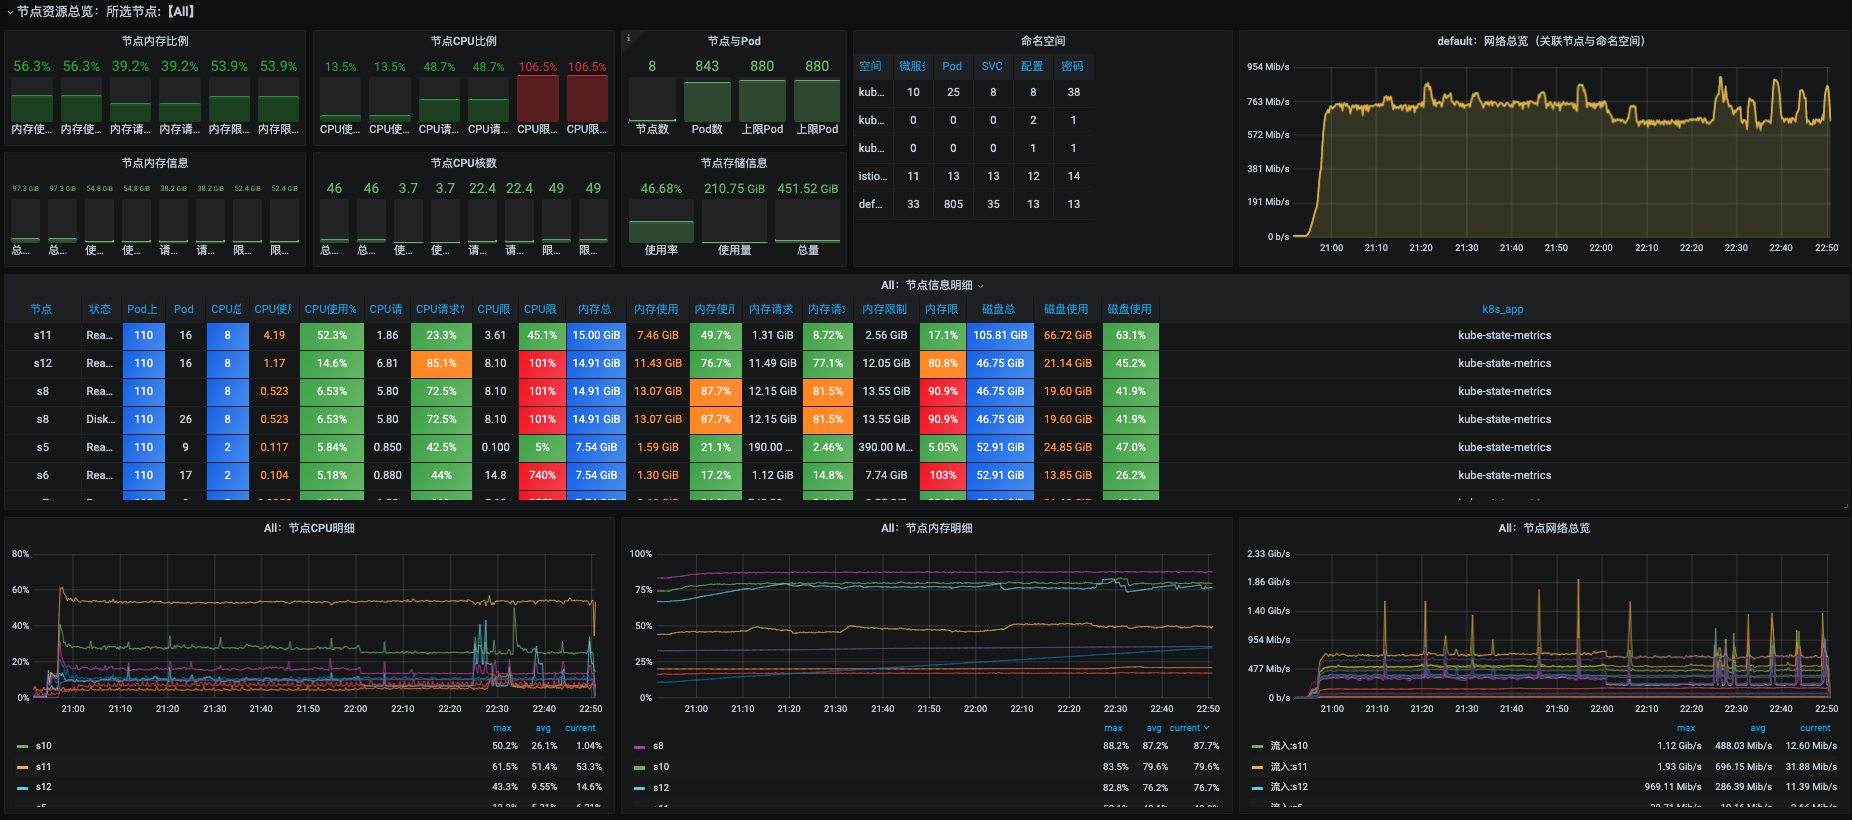Image resolution: width=1852 pixels, height=820 pixels.
Task: Click the 46.68% 使用率 storage value
Action: (x=661, y=188)
